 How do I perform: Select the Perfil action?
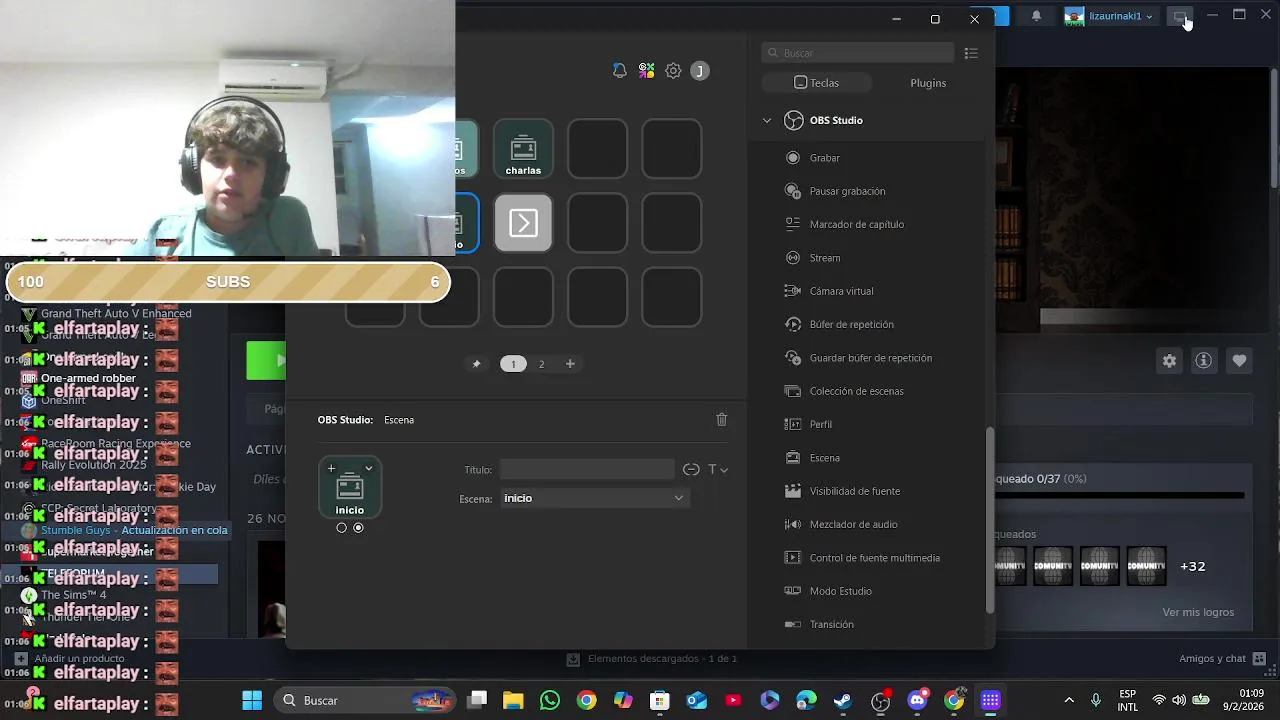click(x=820, y=424)
